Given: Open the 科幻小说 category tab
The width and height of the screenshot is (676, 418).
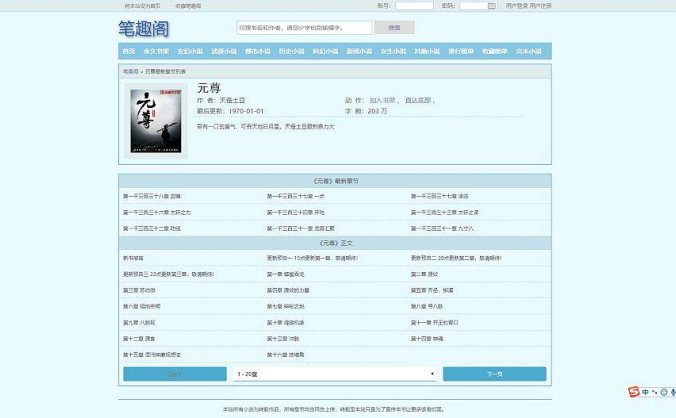Looking at the screenshot, I should [x=325, y=51].
